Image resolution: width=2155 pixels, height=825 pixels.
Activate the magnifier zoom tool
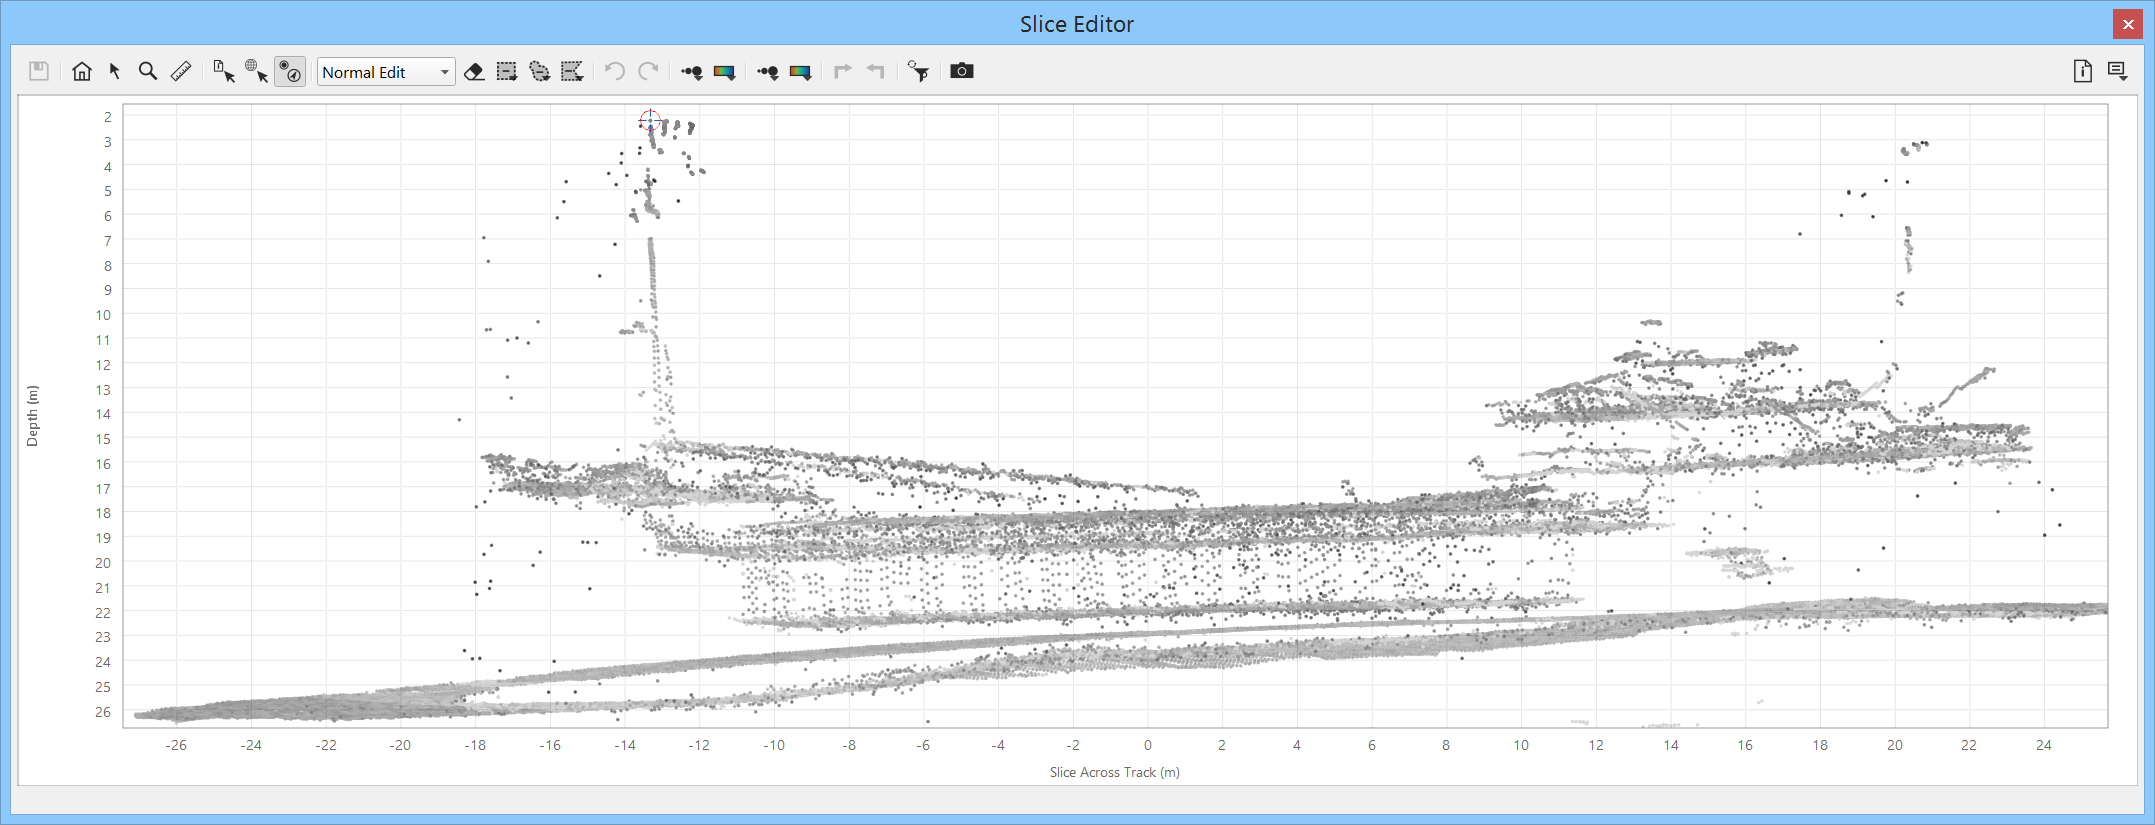coord(148,71)
